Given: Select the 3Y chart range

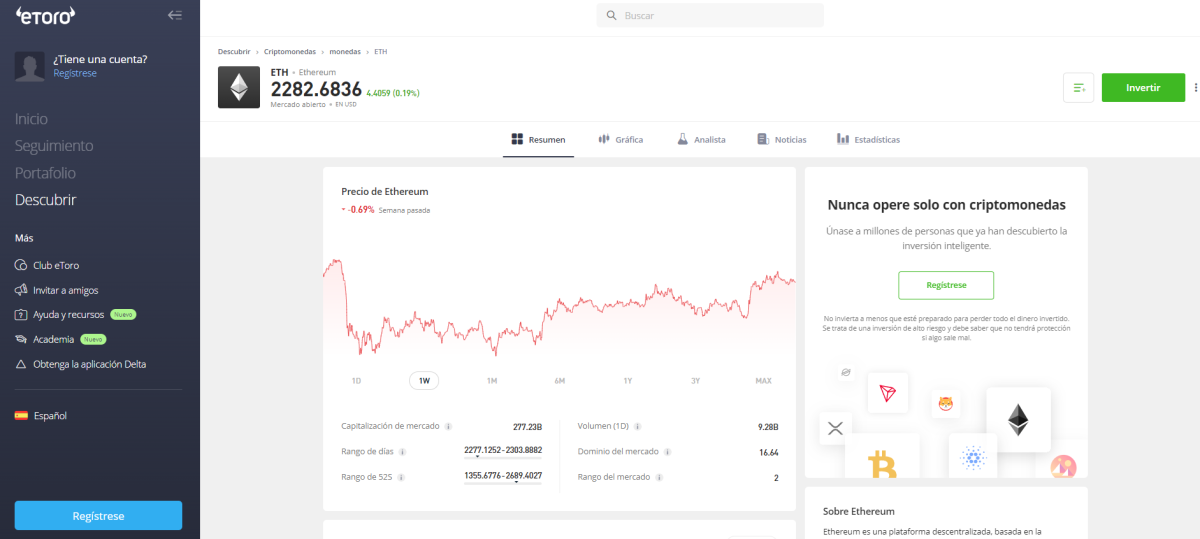Looking at the screenshot, I should [695, 381].
